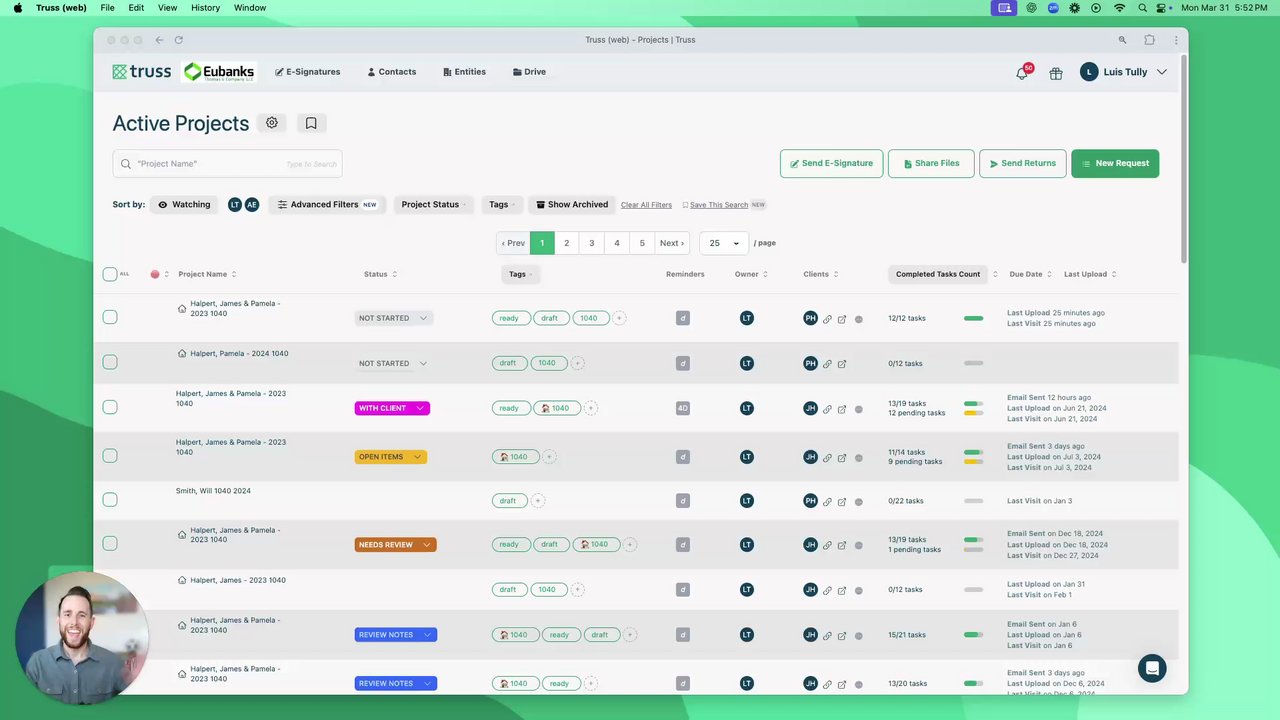Check the OPEN ITEMS project row
The height and width of the screenshot is (720, 1280).
click(x=110, y=456)
